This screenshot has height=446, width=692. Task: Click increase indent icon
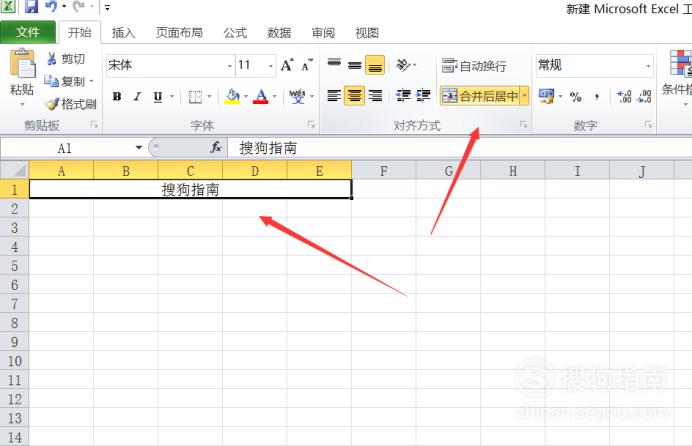[423, 95]
